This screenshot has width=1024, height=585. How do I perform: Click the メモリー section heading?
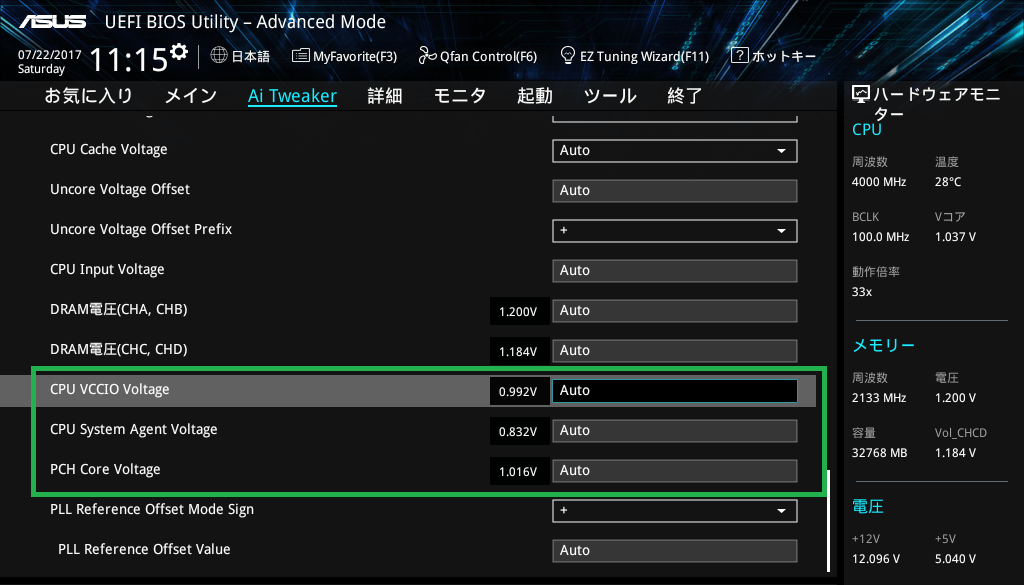[884, 345]
